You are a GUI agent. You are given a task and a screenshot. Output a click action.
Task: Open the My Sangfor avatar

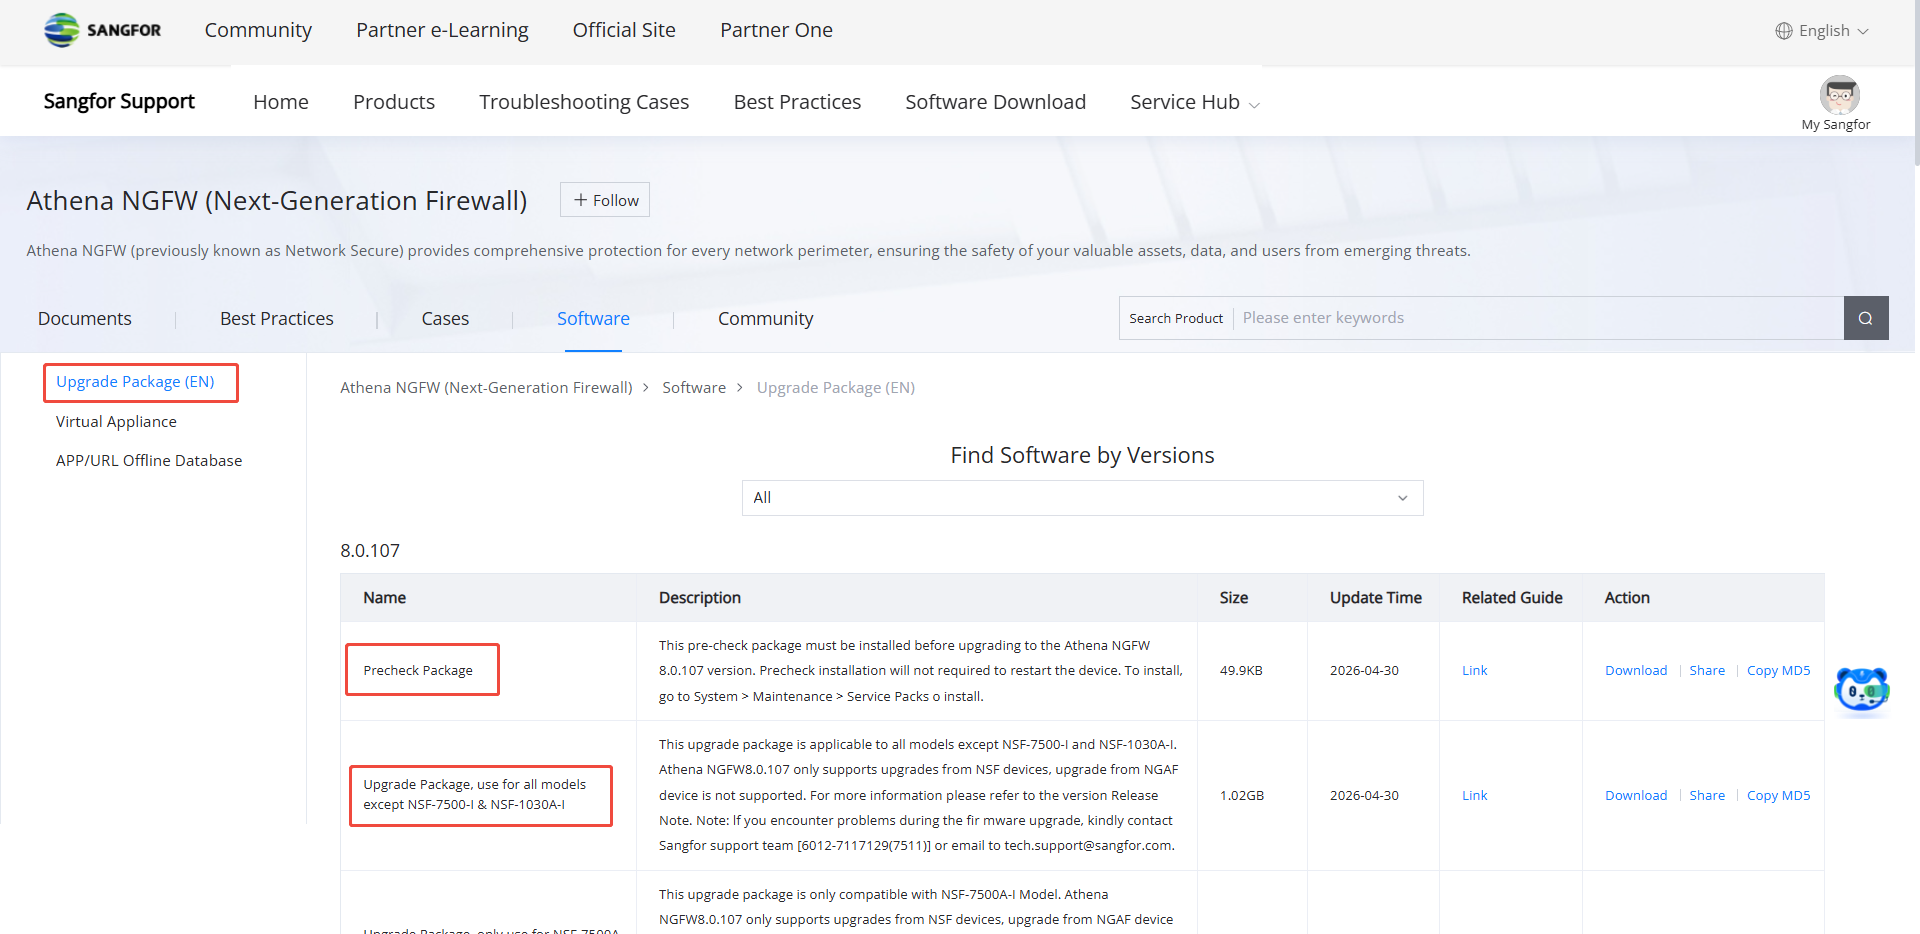coord(1839,95)
